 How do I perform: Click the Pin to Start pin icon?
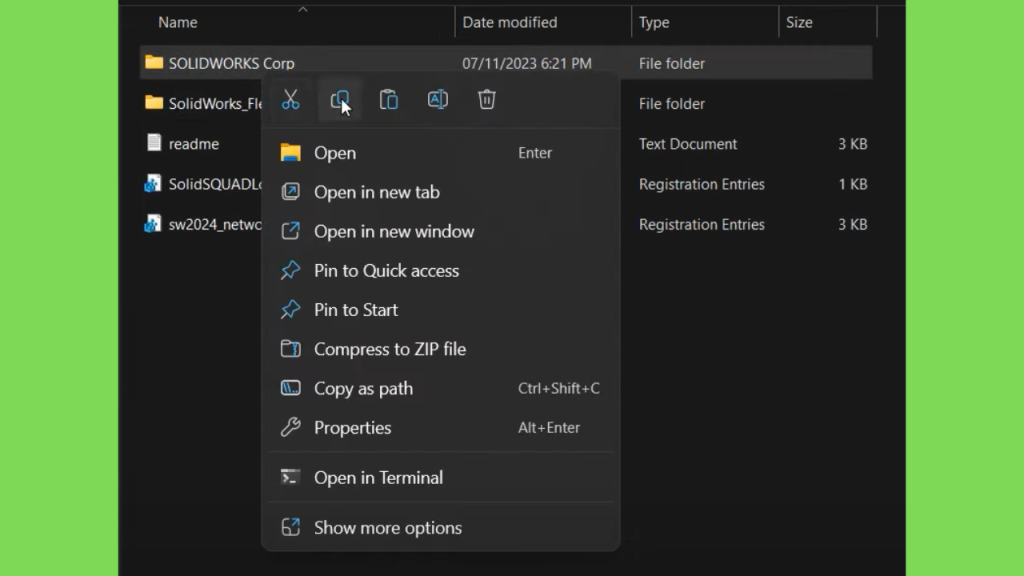[291, 309]
